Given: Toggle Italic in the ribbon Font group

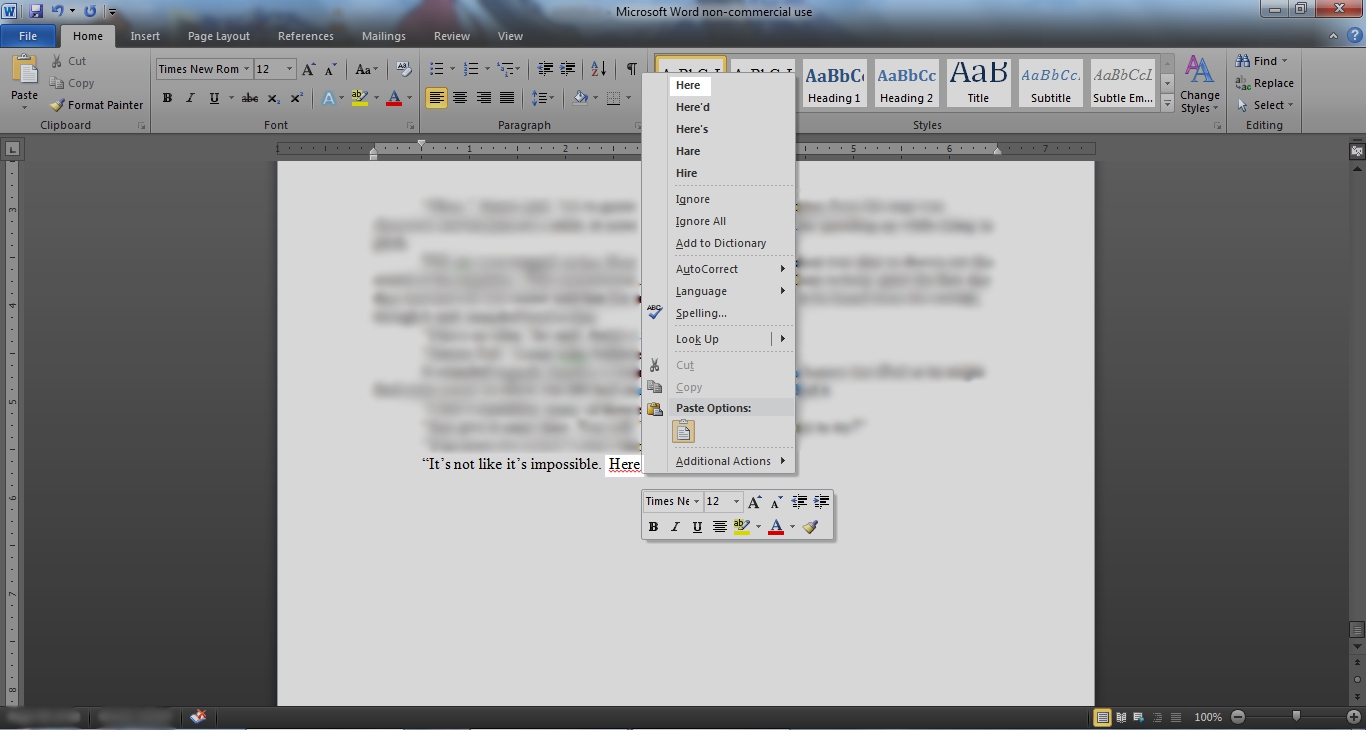Looking at the screenshot, I should [190, 98].
